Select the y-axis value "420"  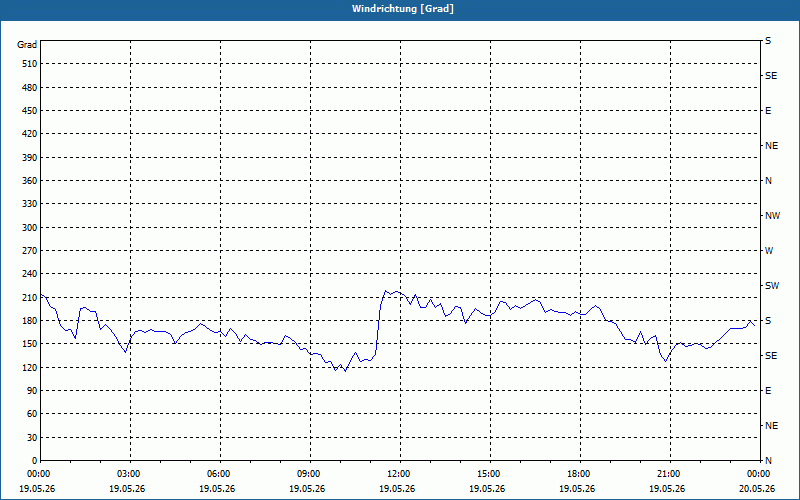point(30,134)
